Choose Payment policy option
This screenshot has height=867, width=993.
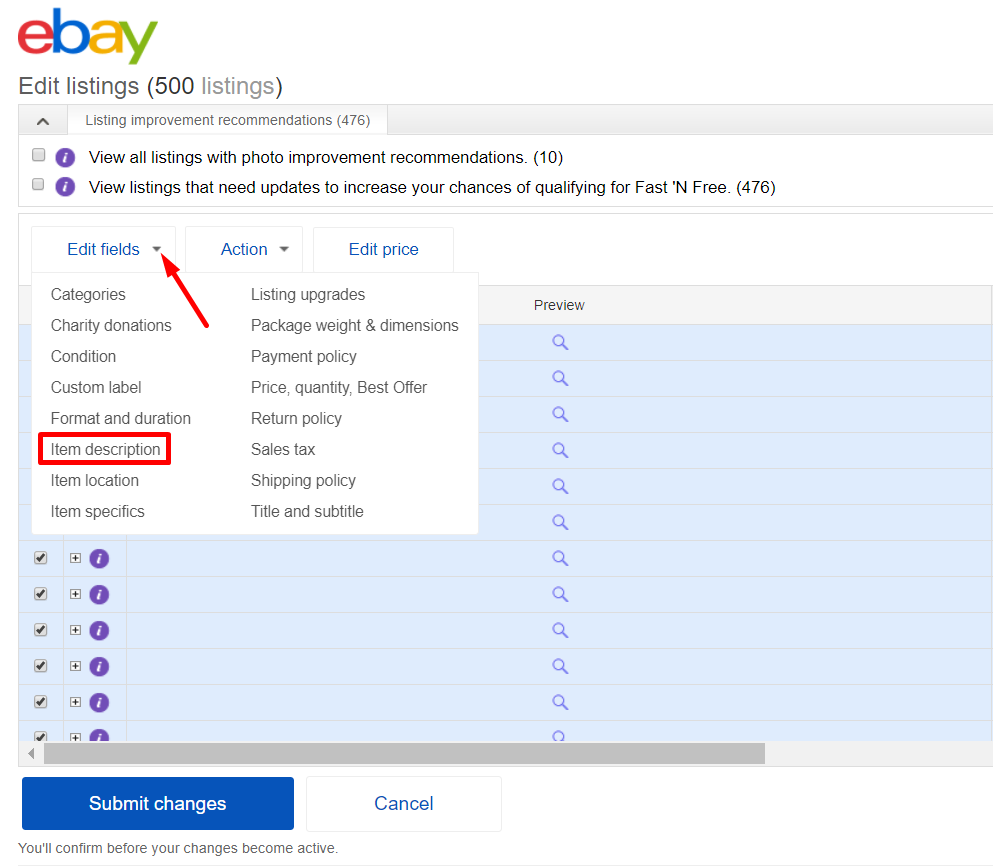303,357
